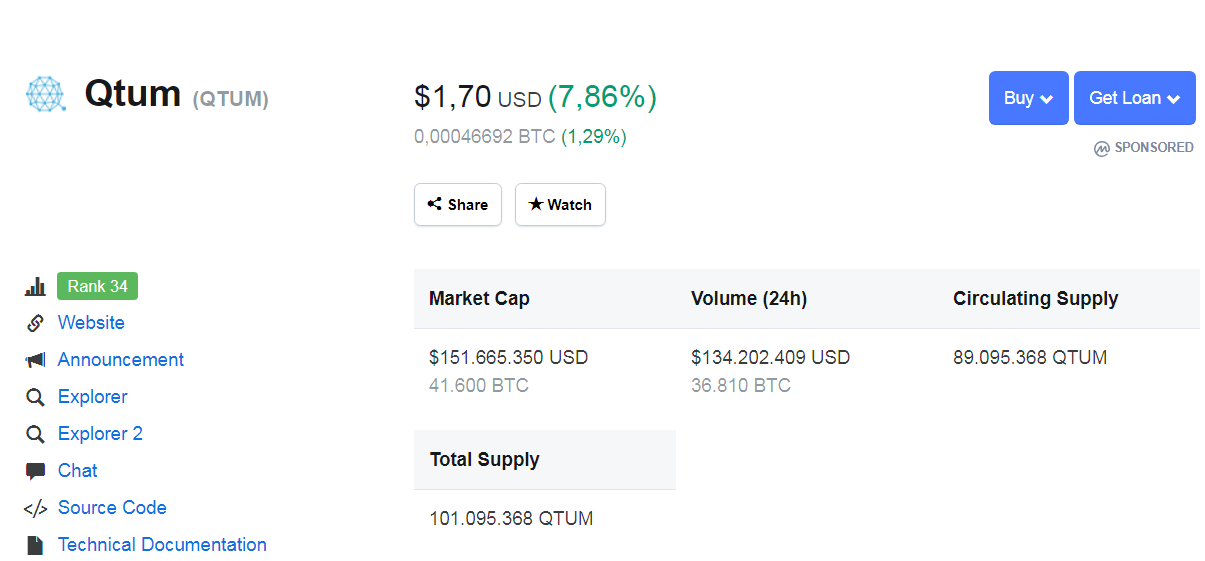Toggle the star Watch button
This screenshot has height=561, width=1205.
pyautogui.click(x=560, y=205)
